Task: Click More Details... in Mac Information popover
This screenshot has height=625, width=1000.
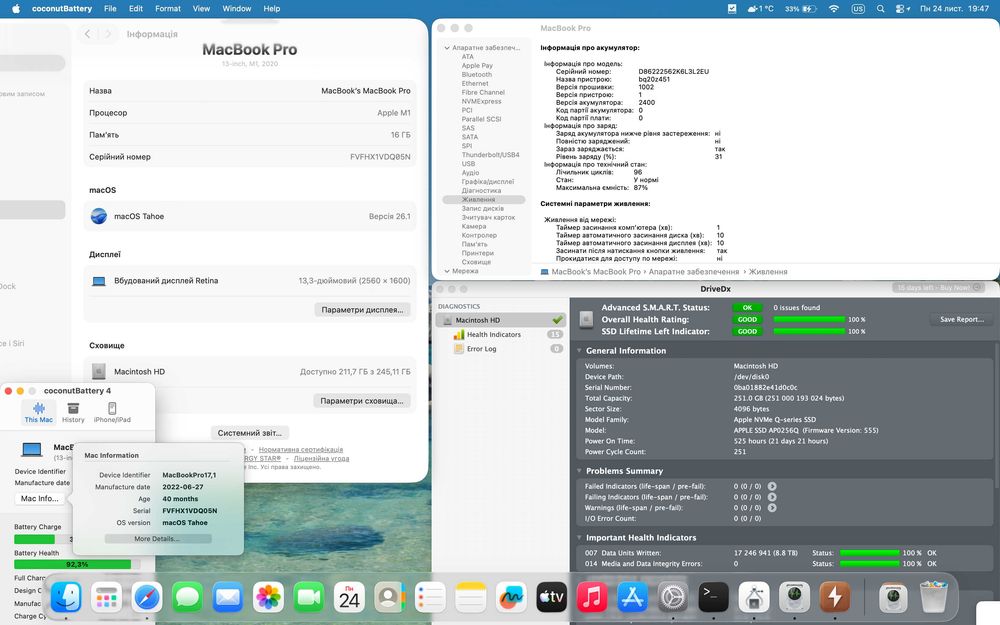Action: coord(157,539)
